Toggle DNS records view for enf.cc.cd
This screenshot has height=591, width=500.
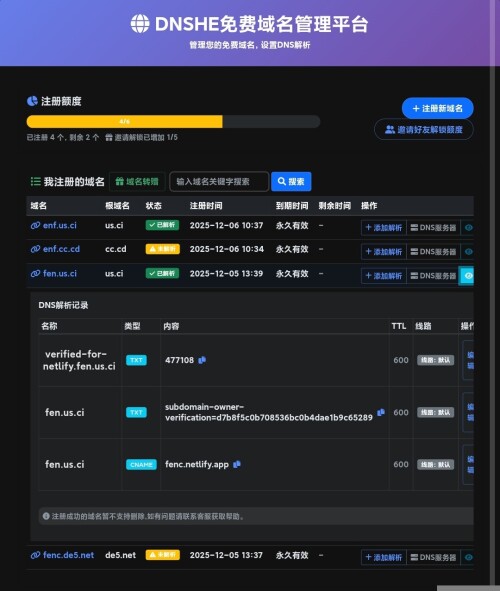(468, 252)
